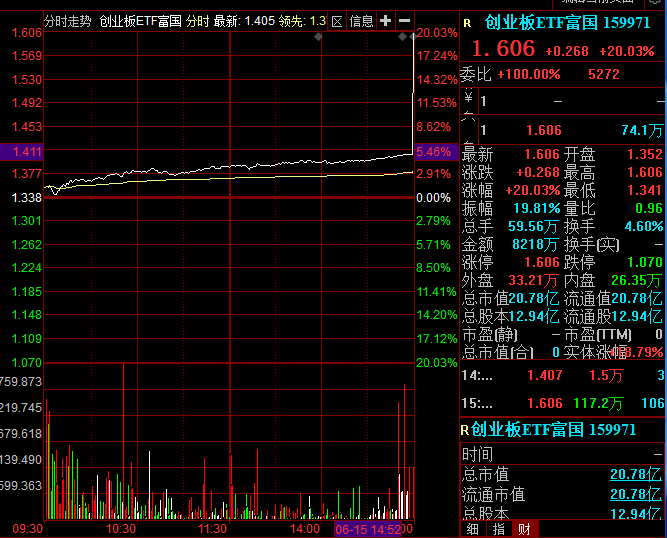This screenshot has height=538, width=667.
Task: Click the 金额 value 8218万
Action: [535, 244]
